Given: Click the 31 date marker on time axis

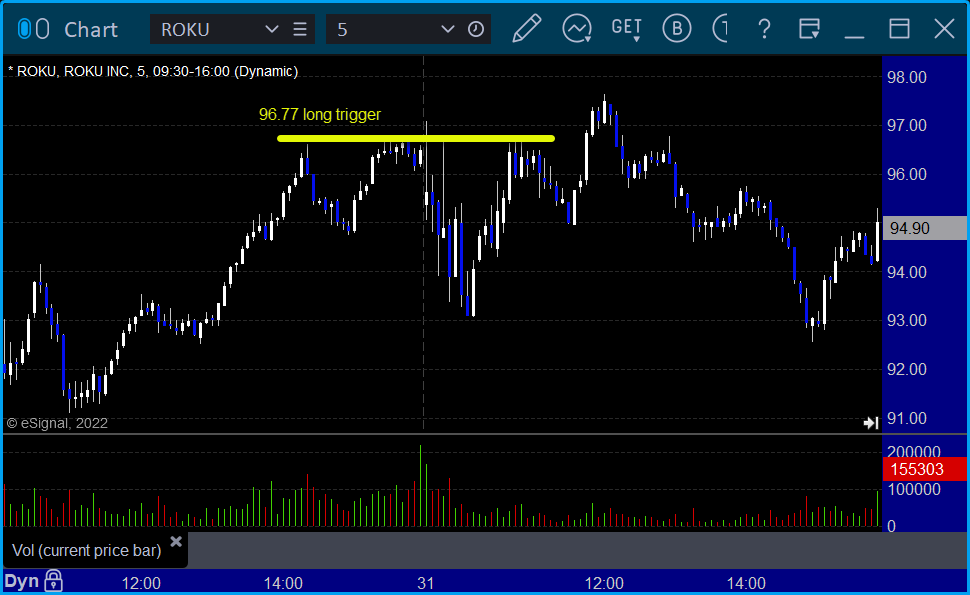Looking at the screenshot, I should pos(426,583).
